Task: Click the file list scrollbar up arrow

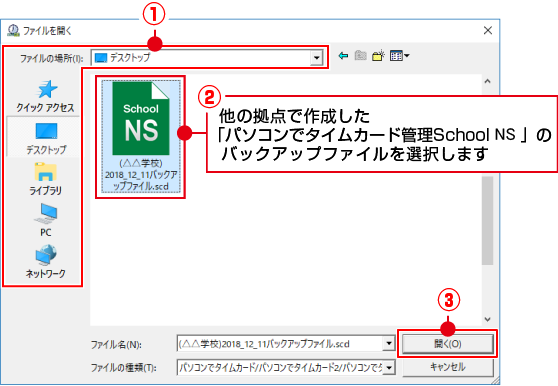Action: click(x=487, y=81)
